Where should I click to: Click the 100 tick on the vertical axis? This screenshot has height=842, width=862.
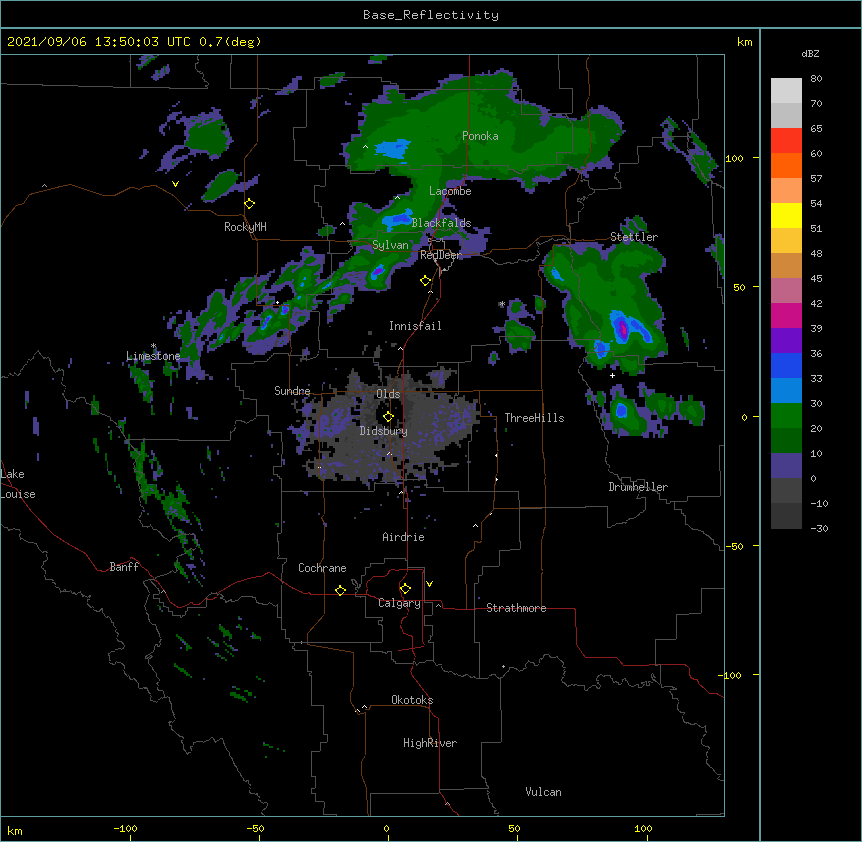coord(734,158)
